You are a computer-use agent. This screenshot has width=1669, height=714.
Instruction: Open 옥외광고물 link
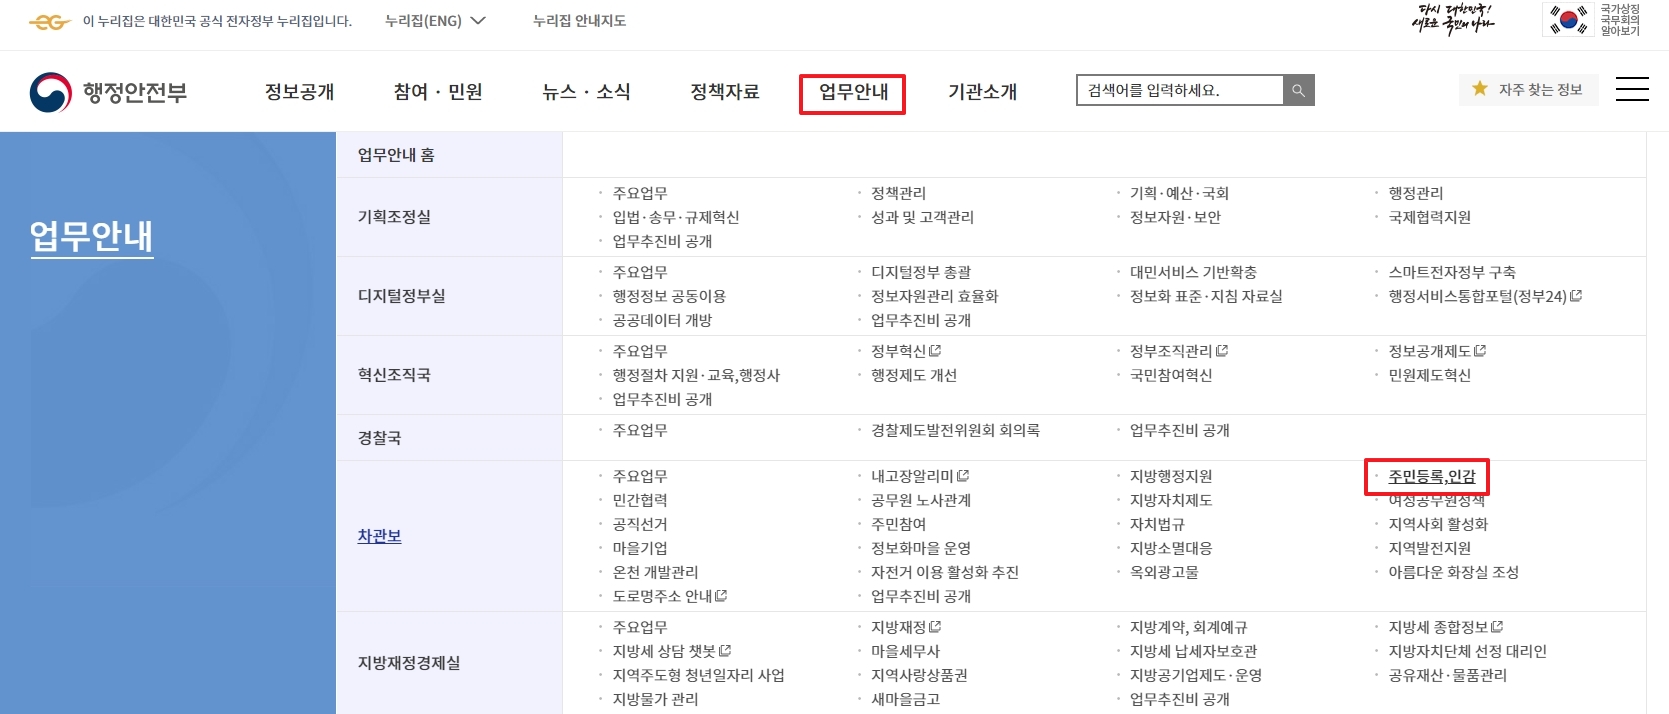tap(1164, 572)
